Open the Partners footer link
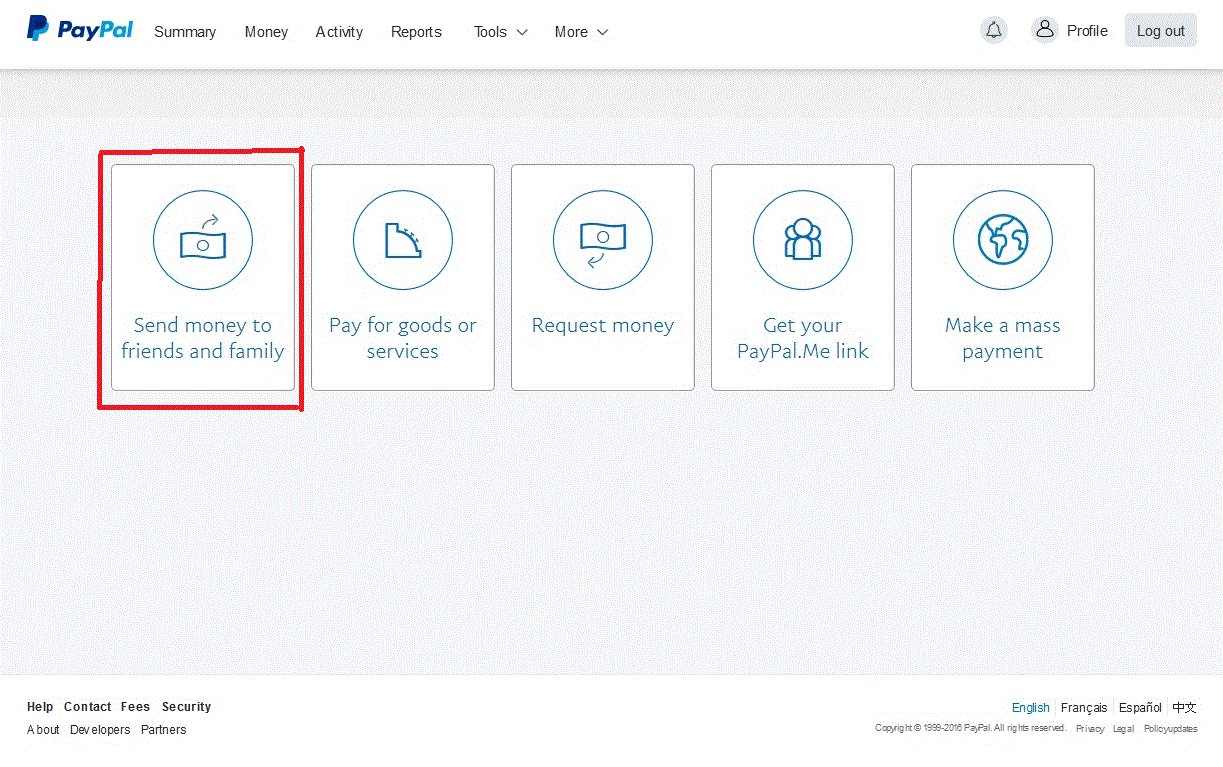This screenshot has height=767, width=1223. tap(164, 730)
